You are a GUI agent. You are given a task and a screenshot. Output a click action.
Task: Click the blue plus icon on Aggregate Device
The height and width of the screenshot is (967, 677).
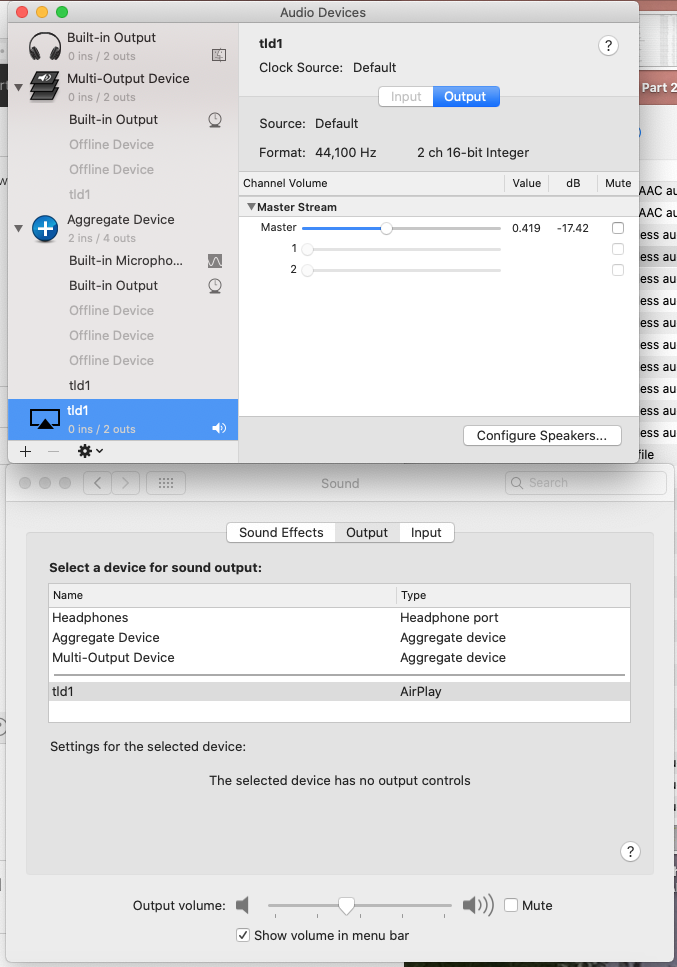tap(44, 228)
